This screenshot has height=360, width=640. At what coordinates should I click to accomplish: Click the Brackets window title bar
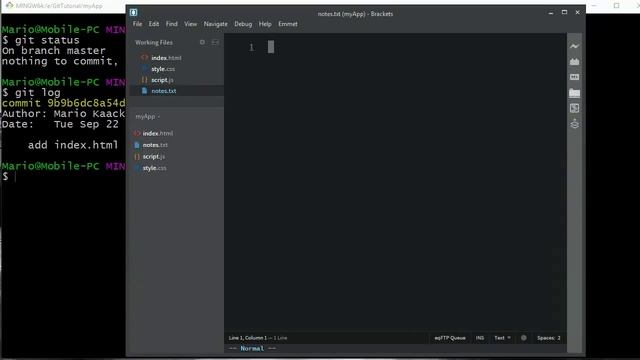356,13
